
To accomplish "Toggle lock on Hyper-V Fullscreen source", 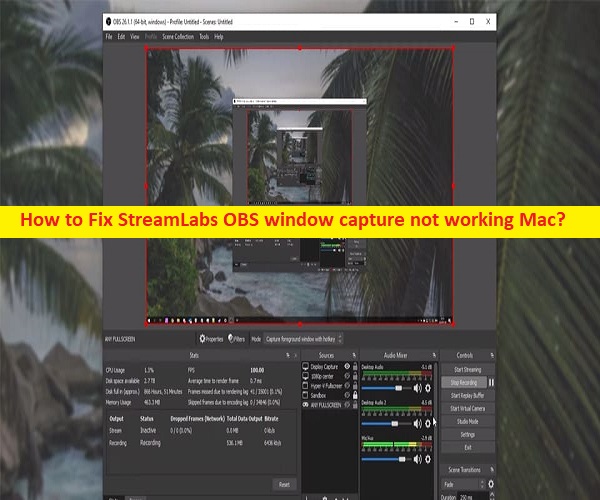I will [355, 385].
